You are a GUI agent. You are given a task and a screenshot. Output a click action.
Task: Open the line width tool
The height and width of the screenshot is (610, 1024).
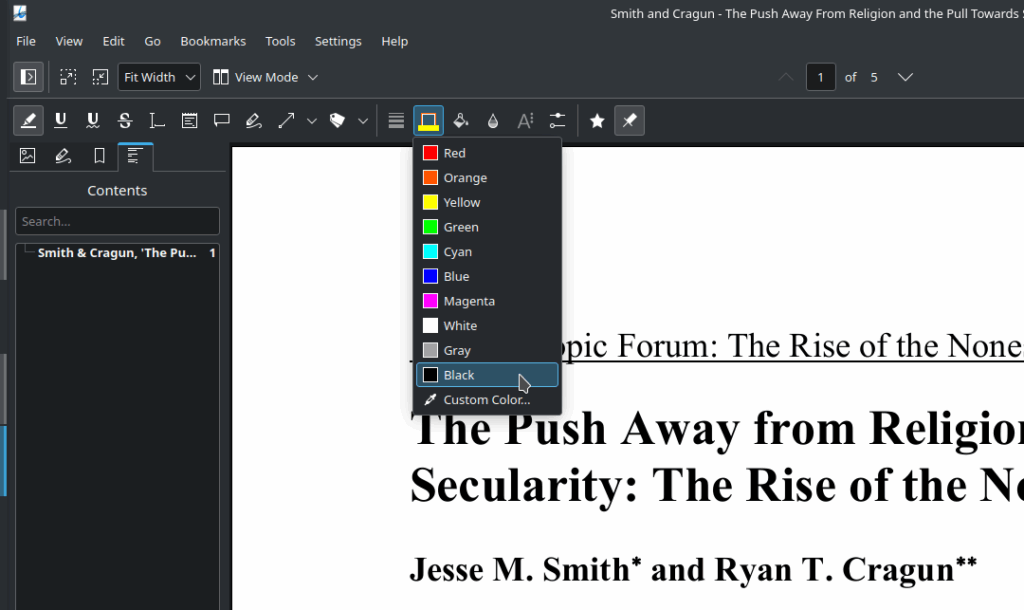pos(396,121)
